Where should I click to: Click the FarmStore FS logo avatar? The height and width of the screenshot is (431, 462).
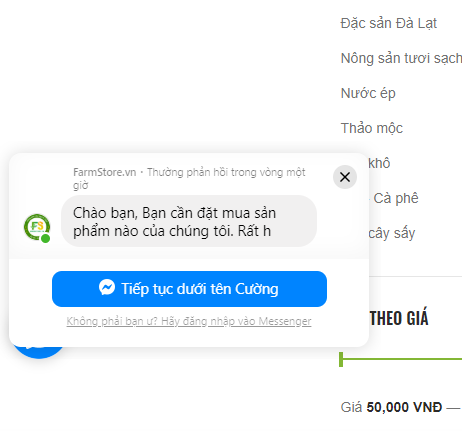37,227
